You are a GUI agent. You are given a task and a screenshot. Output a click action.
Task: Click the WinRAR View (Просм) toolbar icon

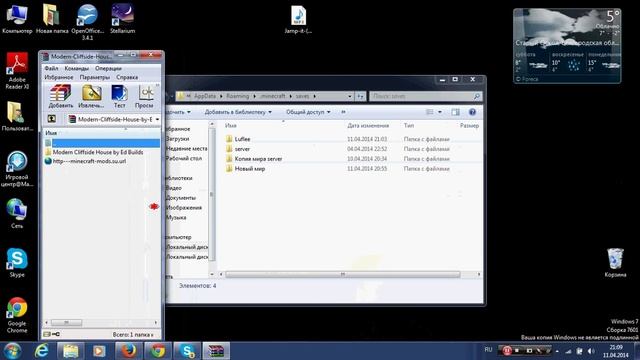pyautogui.click(x=144, y=96)
